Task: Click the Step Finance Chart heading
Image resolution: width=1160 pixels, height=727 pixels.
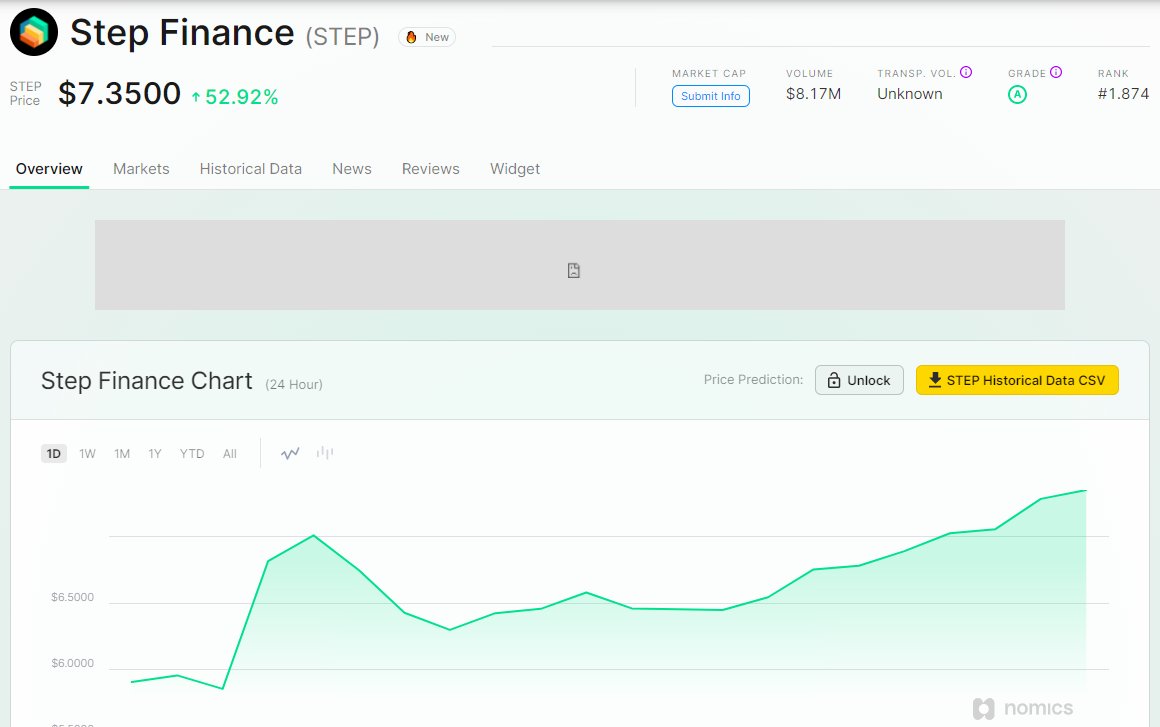Action: click(x=146, y=381)
